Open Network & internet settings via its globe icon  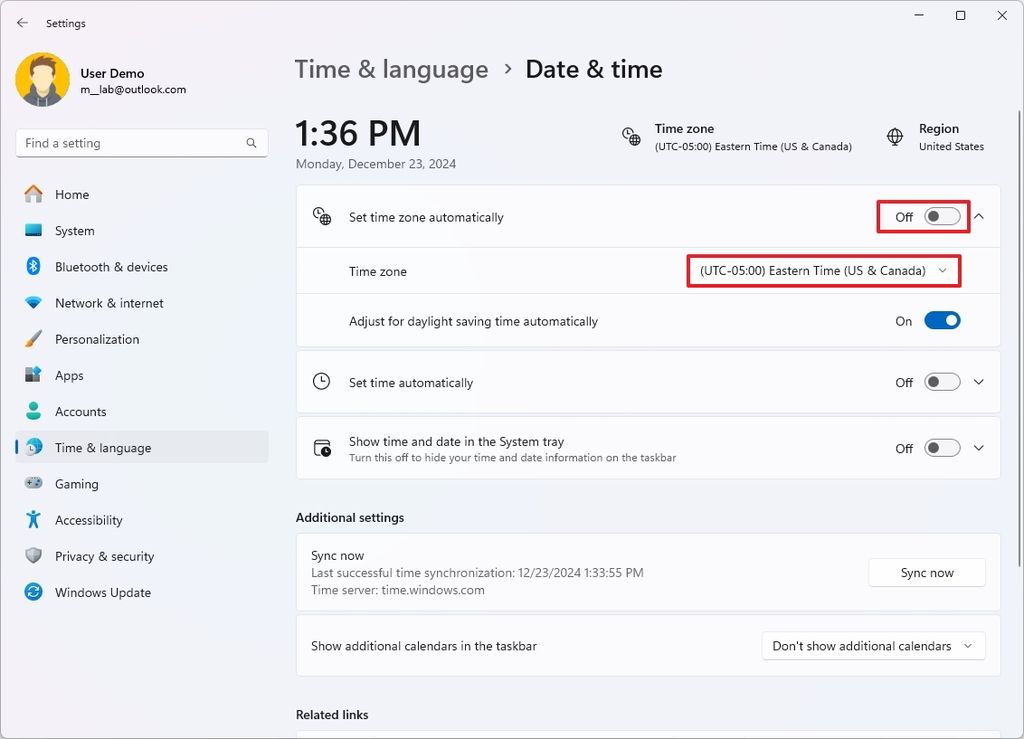[x=32, y=303]
